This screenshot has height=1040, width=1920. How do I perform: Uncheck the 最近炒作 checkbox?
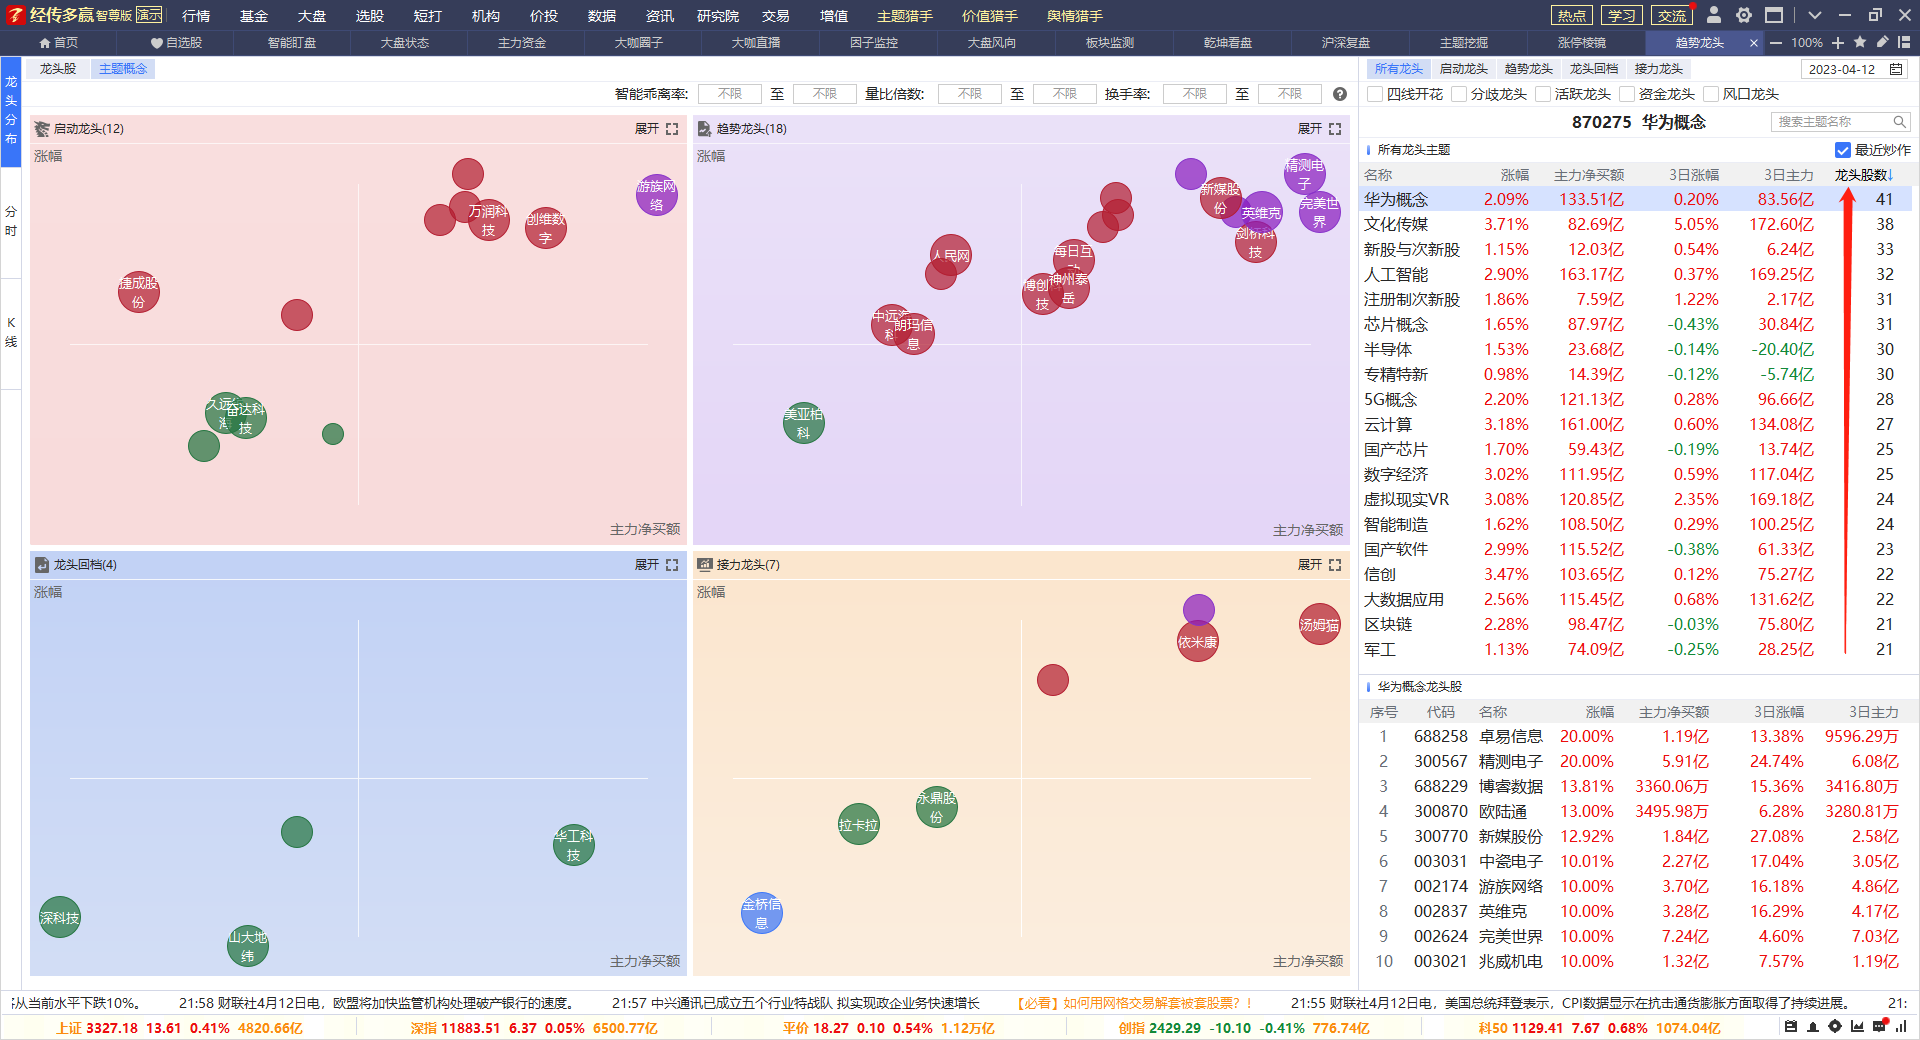click(x=1843, y=150)
